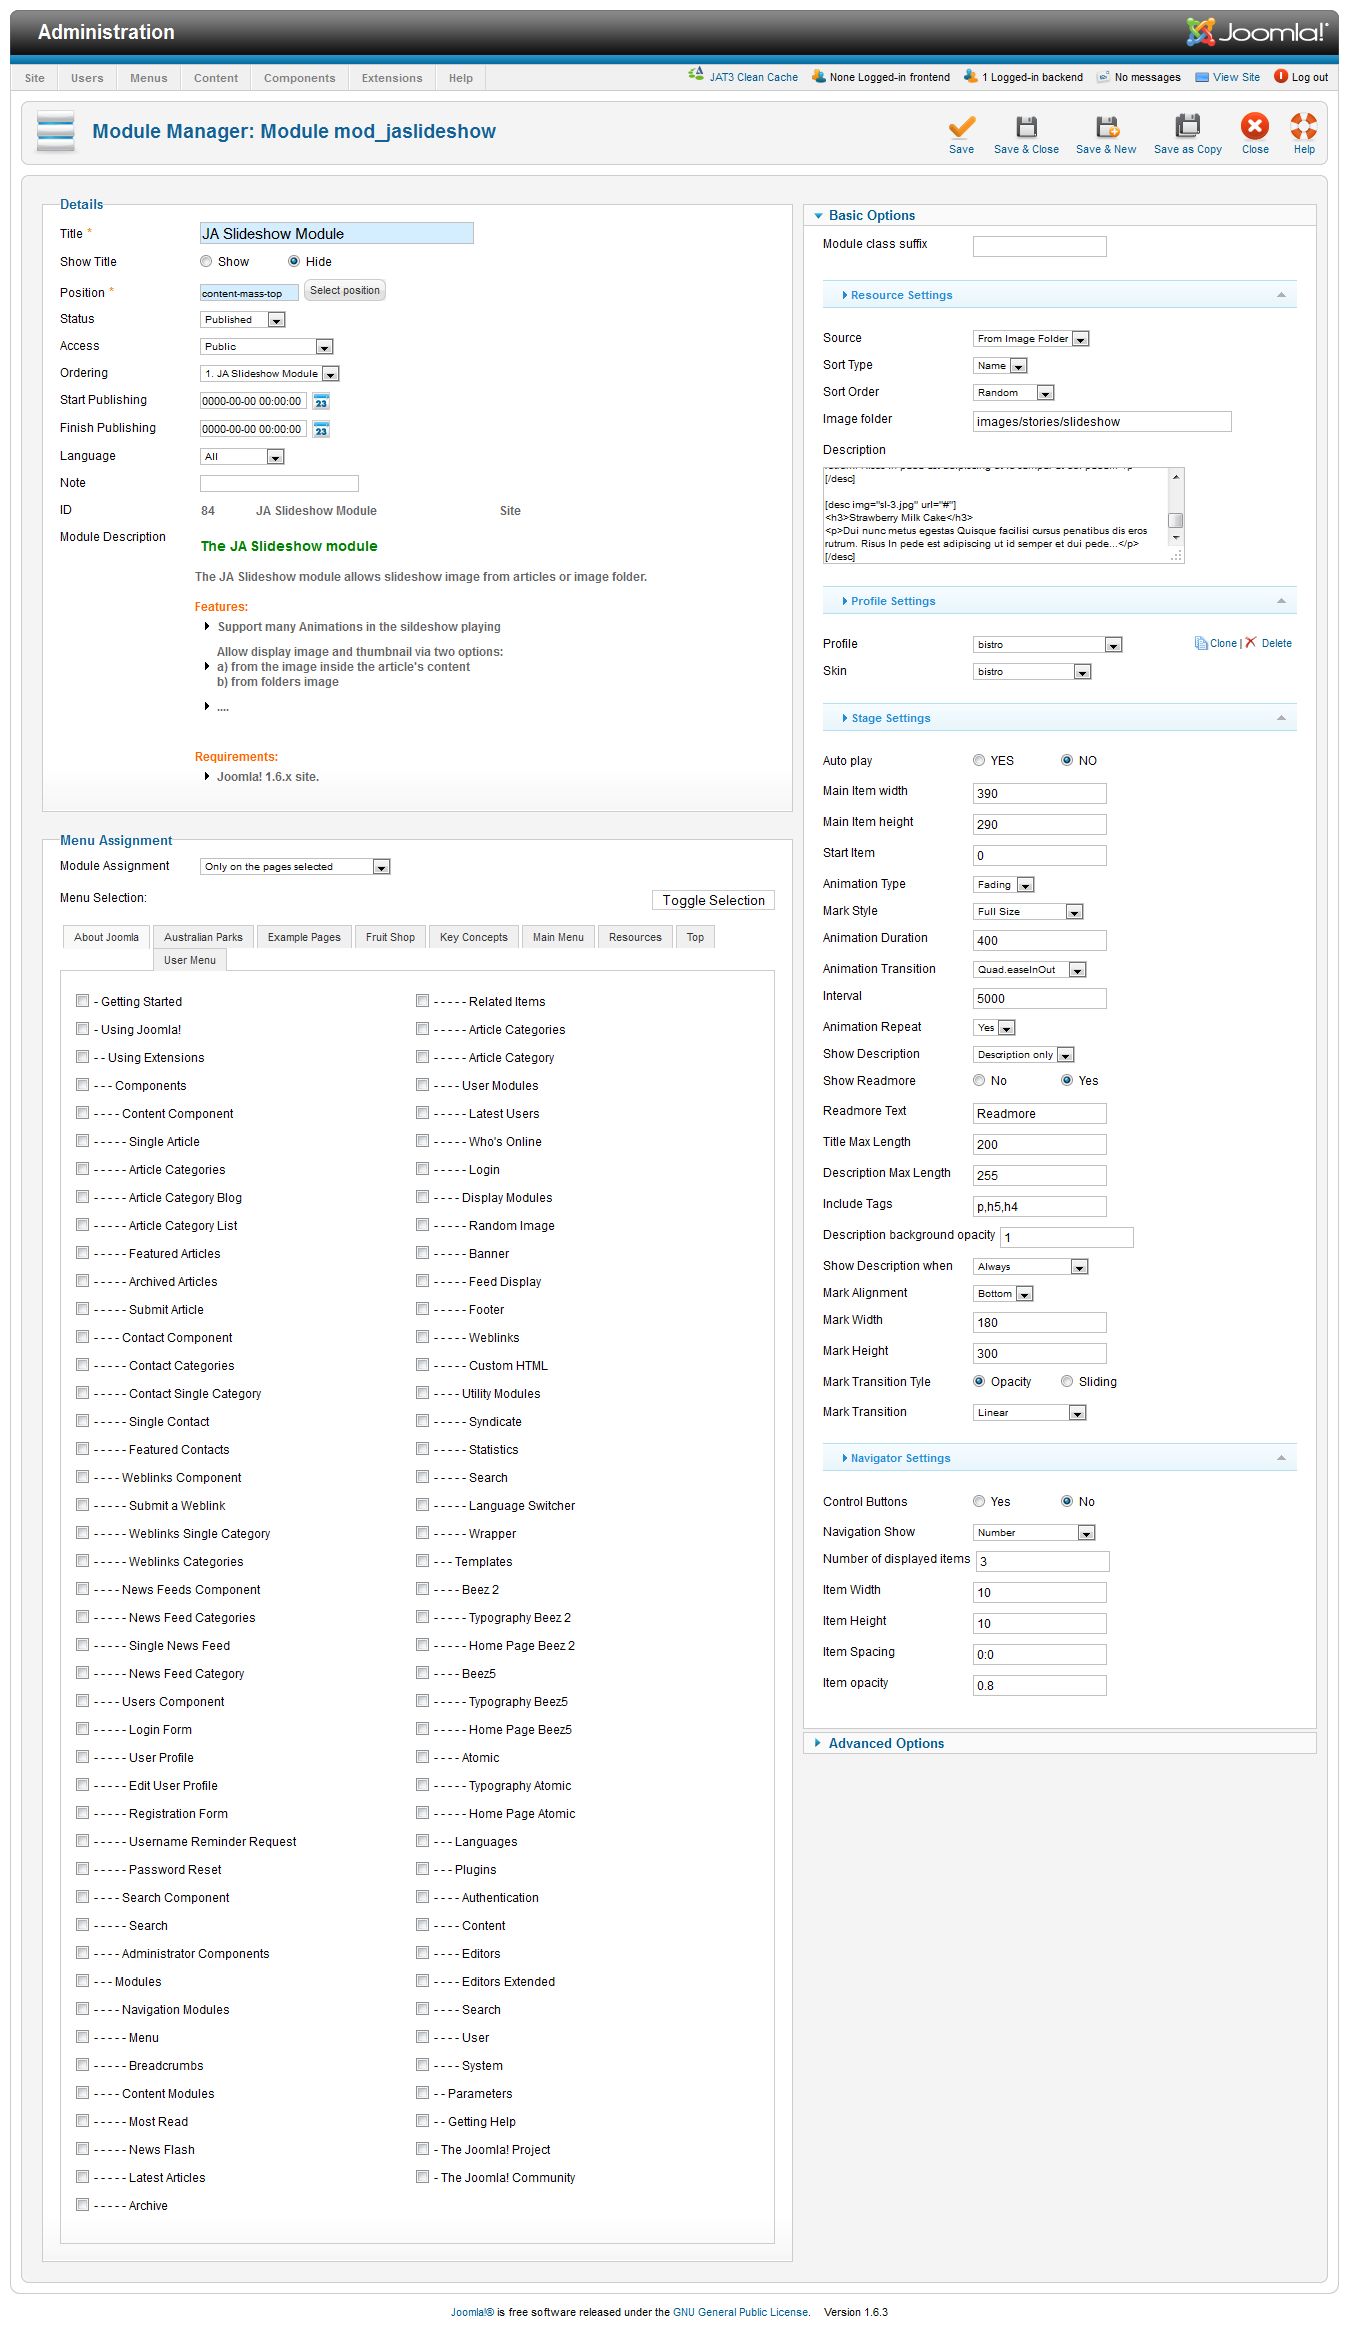
Task: Click the Save checkmark icon
Action: [x=961, y=128]
